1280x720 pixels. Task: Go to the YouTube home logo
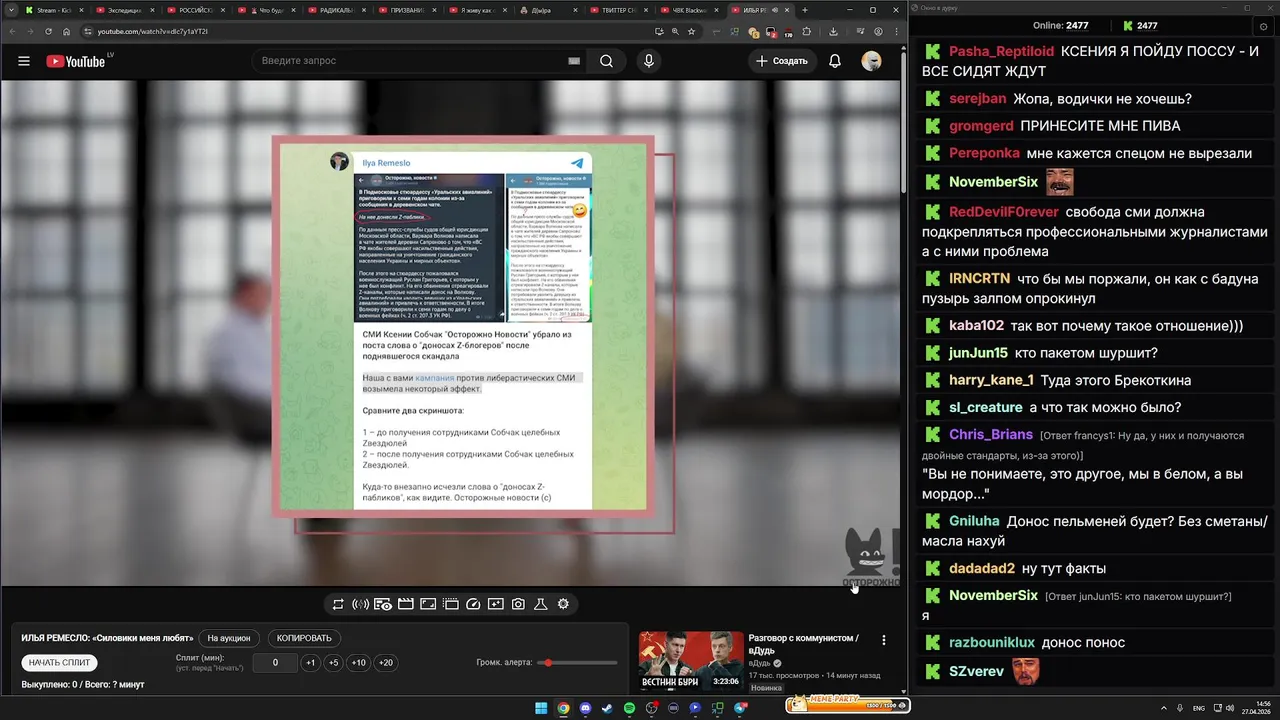[x=77, y=61]
